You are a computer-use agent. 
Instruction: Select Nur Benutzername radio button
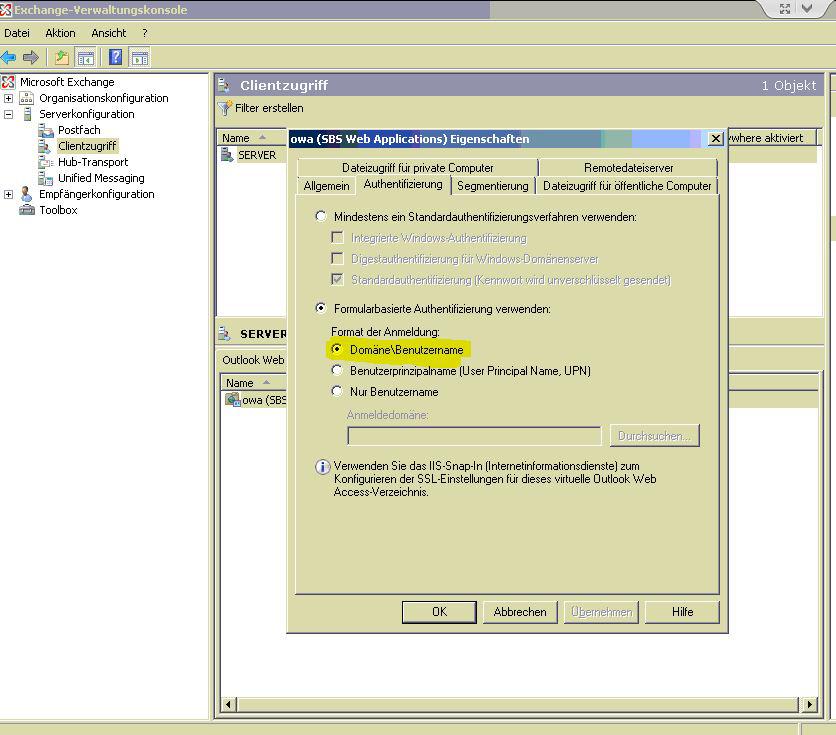tap(337, 391)
